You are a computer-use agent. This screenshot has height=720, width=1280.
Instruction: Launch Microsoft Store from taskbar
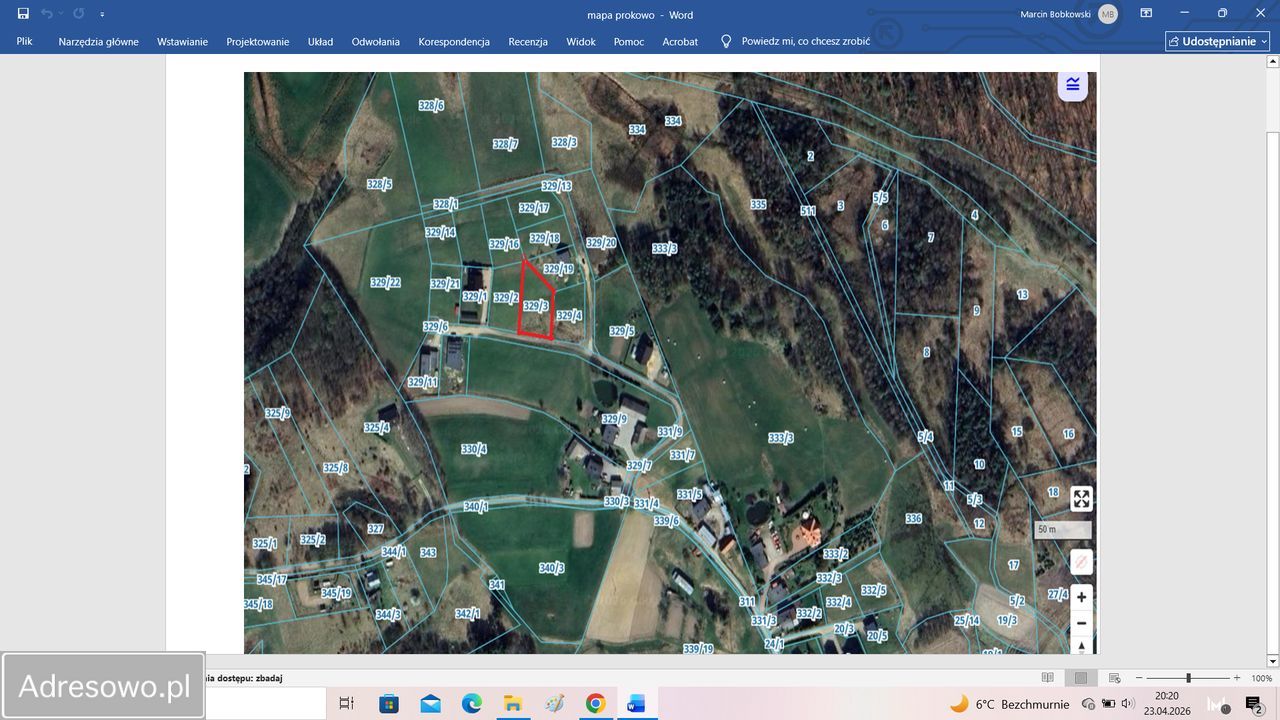[x=389, y=704]
